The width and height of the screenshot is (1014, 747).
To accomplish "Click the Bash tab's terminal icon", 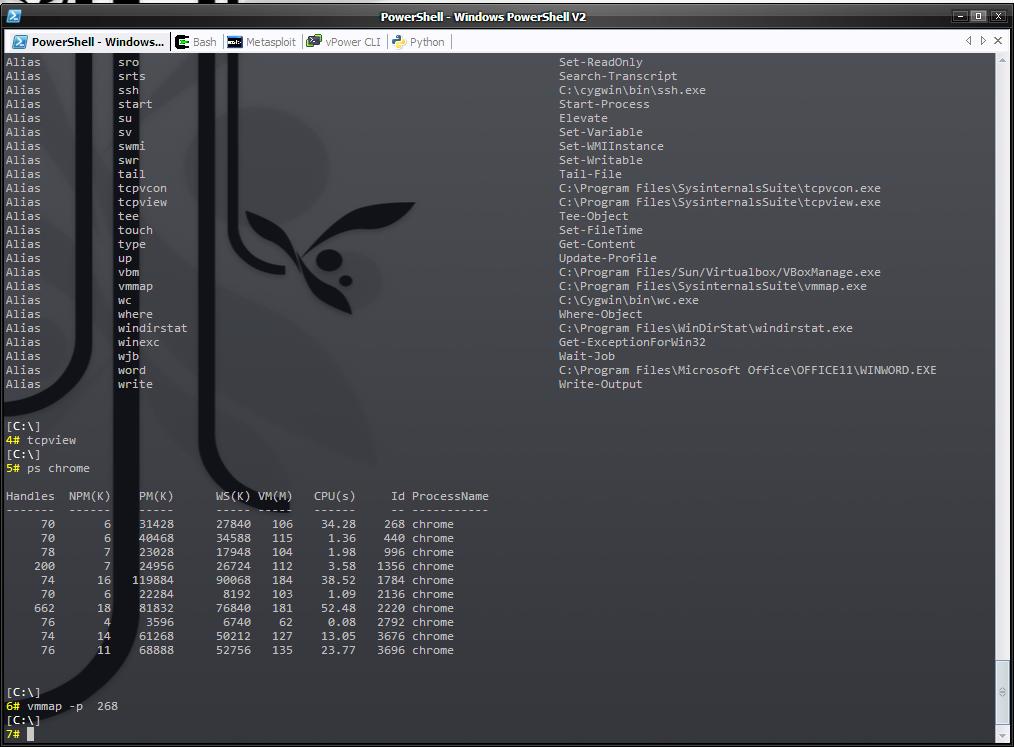I will [183, 42].
